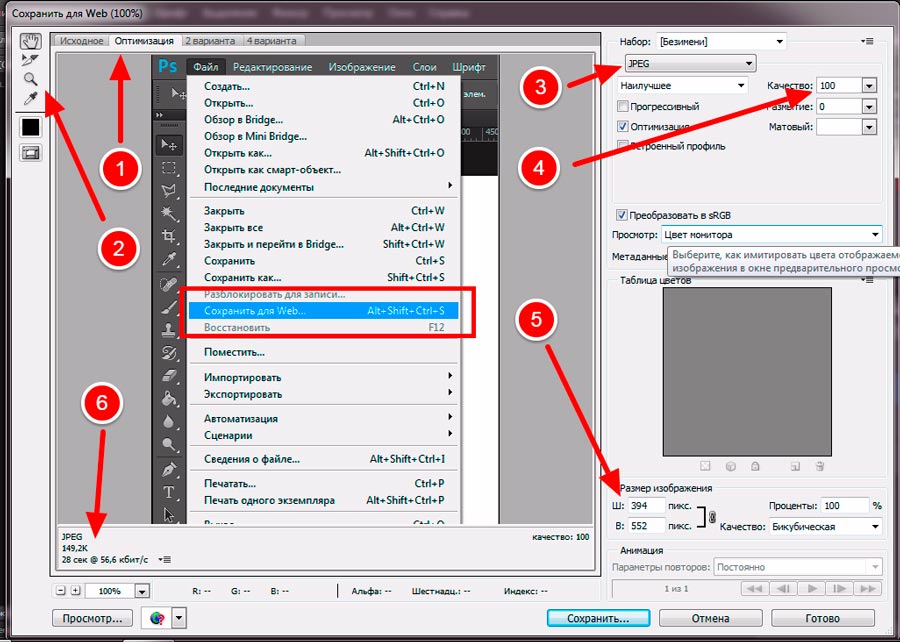This screenshot has height=642, width=900.
Task: Click the height В field showing 552
Action: click(x=646, y=526)
